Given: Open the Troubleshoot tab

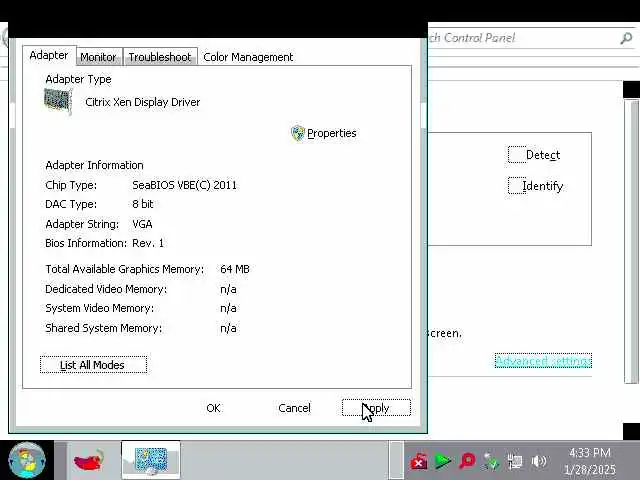Looking at the screenshot, I should (x=160, y=57).
